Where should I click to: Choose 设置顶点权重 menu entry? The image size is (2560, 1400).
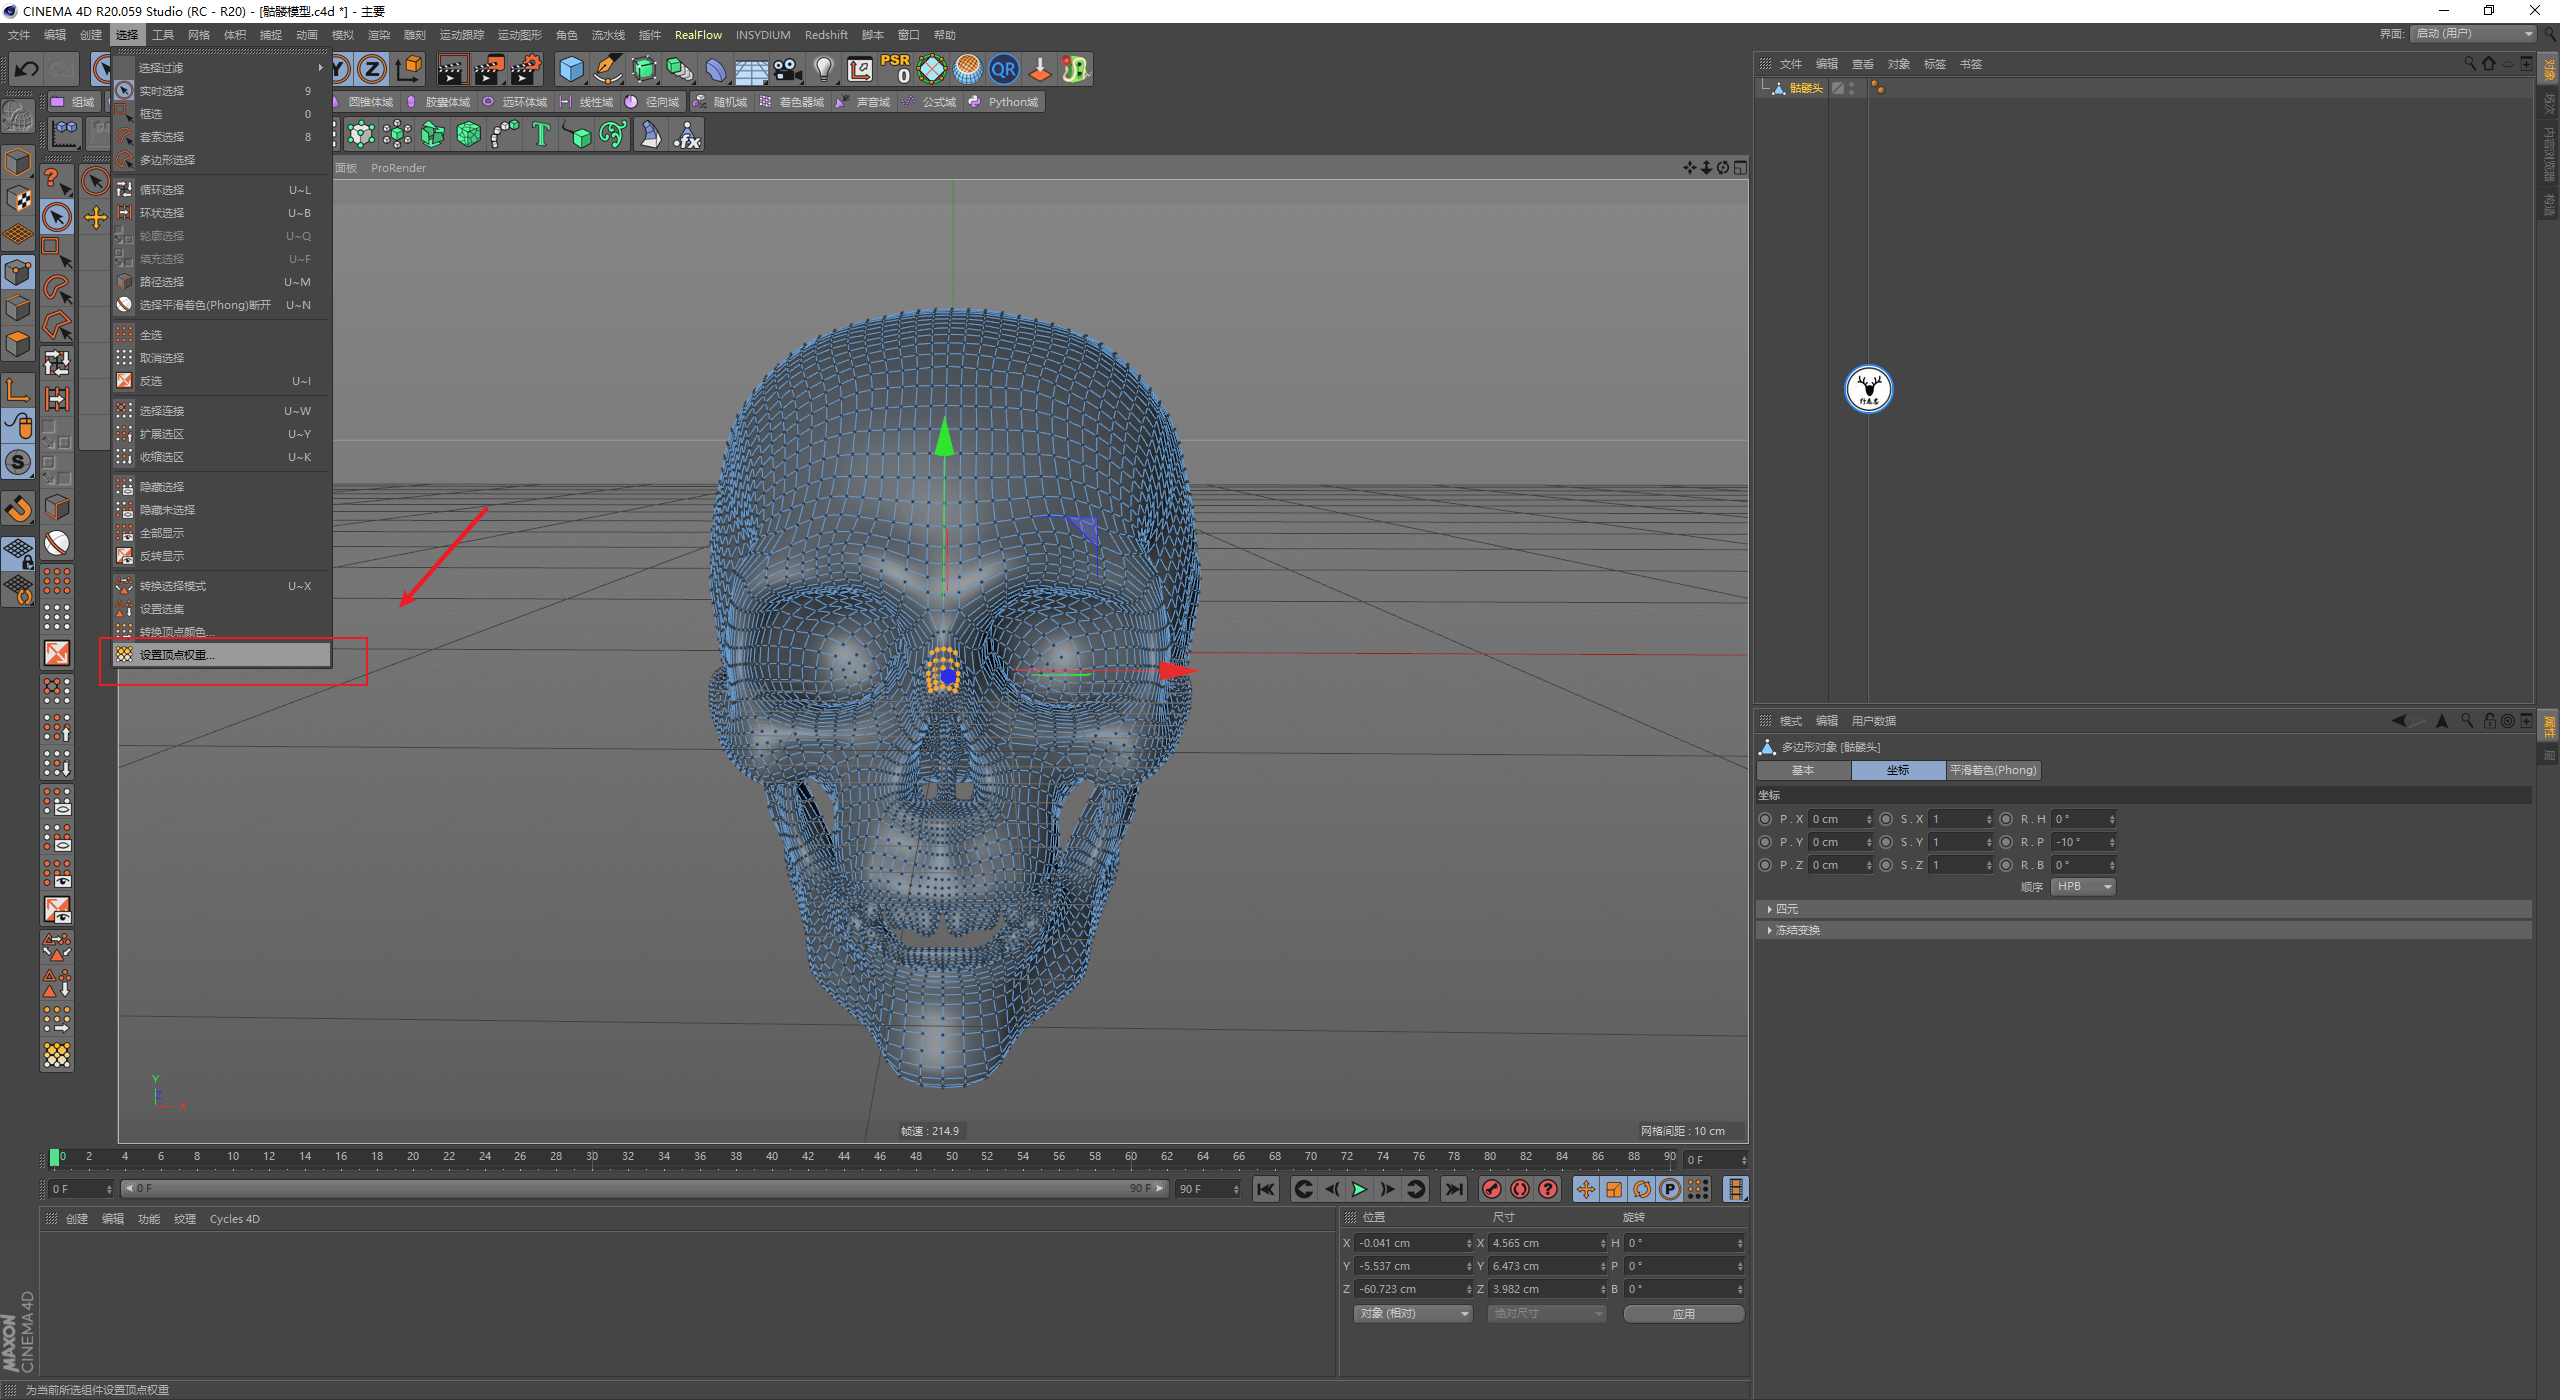(x=176, y=655)
